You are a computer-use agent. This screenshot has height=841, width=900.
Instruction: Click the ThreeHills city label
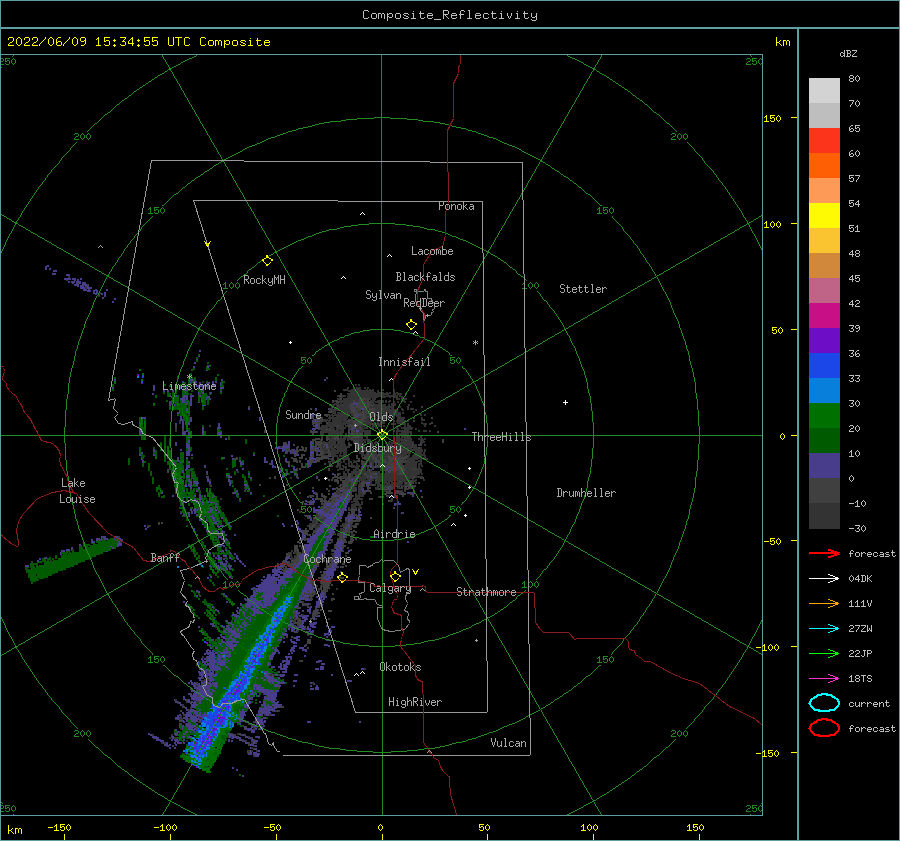click(x=502, y=437)
